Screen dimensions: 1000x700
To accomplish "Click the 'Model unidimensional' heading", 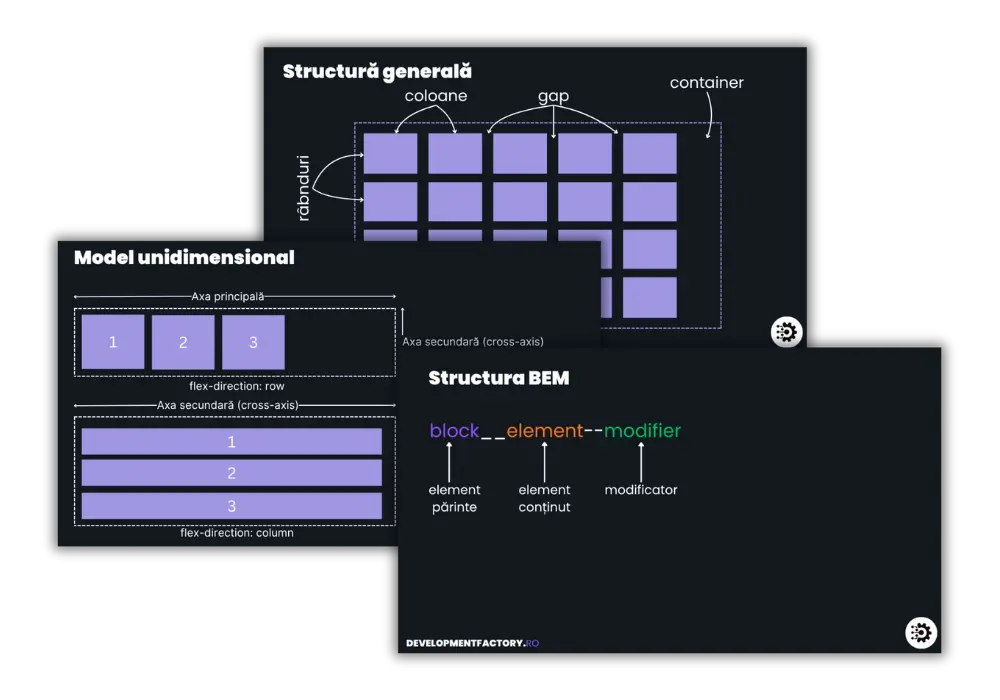I will pos(184,258).
